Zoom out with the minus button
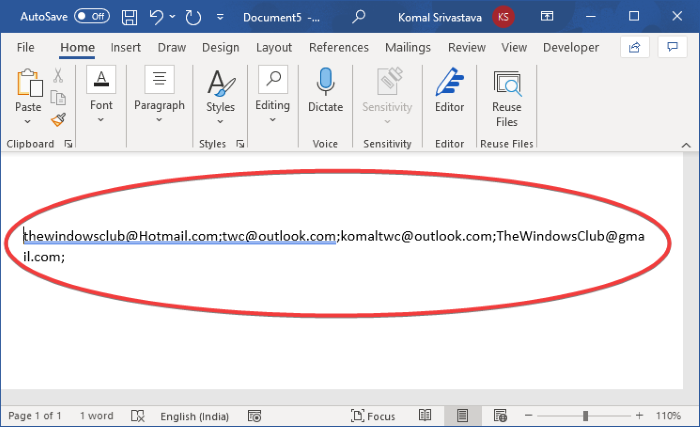This screenshot has width=700, height=427. pyautogui.click(x=529, y=416)
